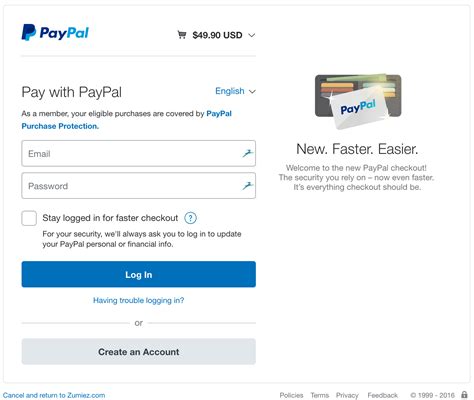Cancel and return to Zumiez.com
Viewport: 474px width, 400px height.
point(54,395)
